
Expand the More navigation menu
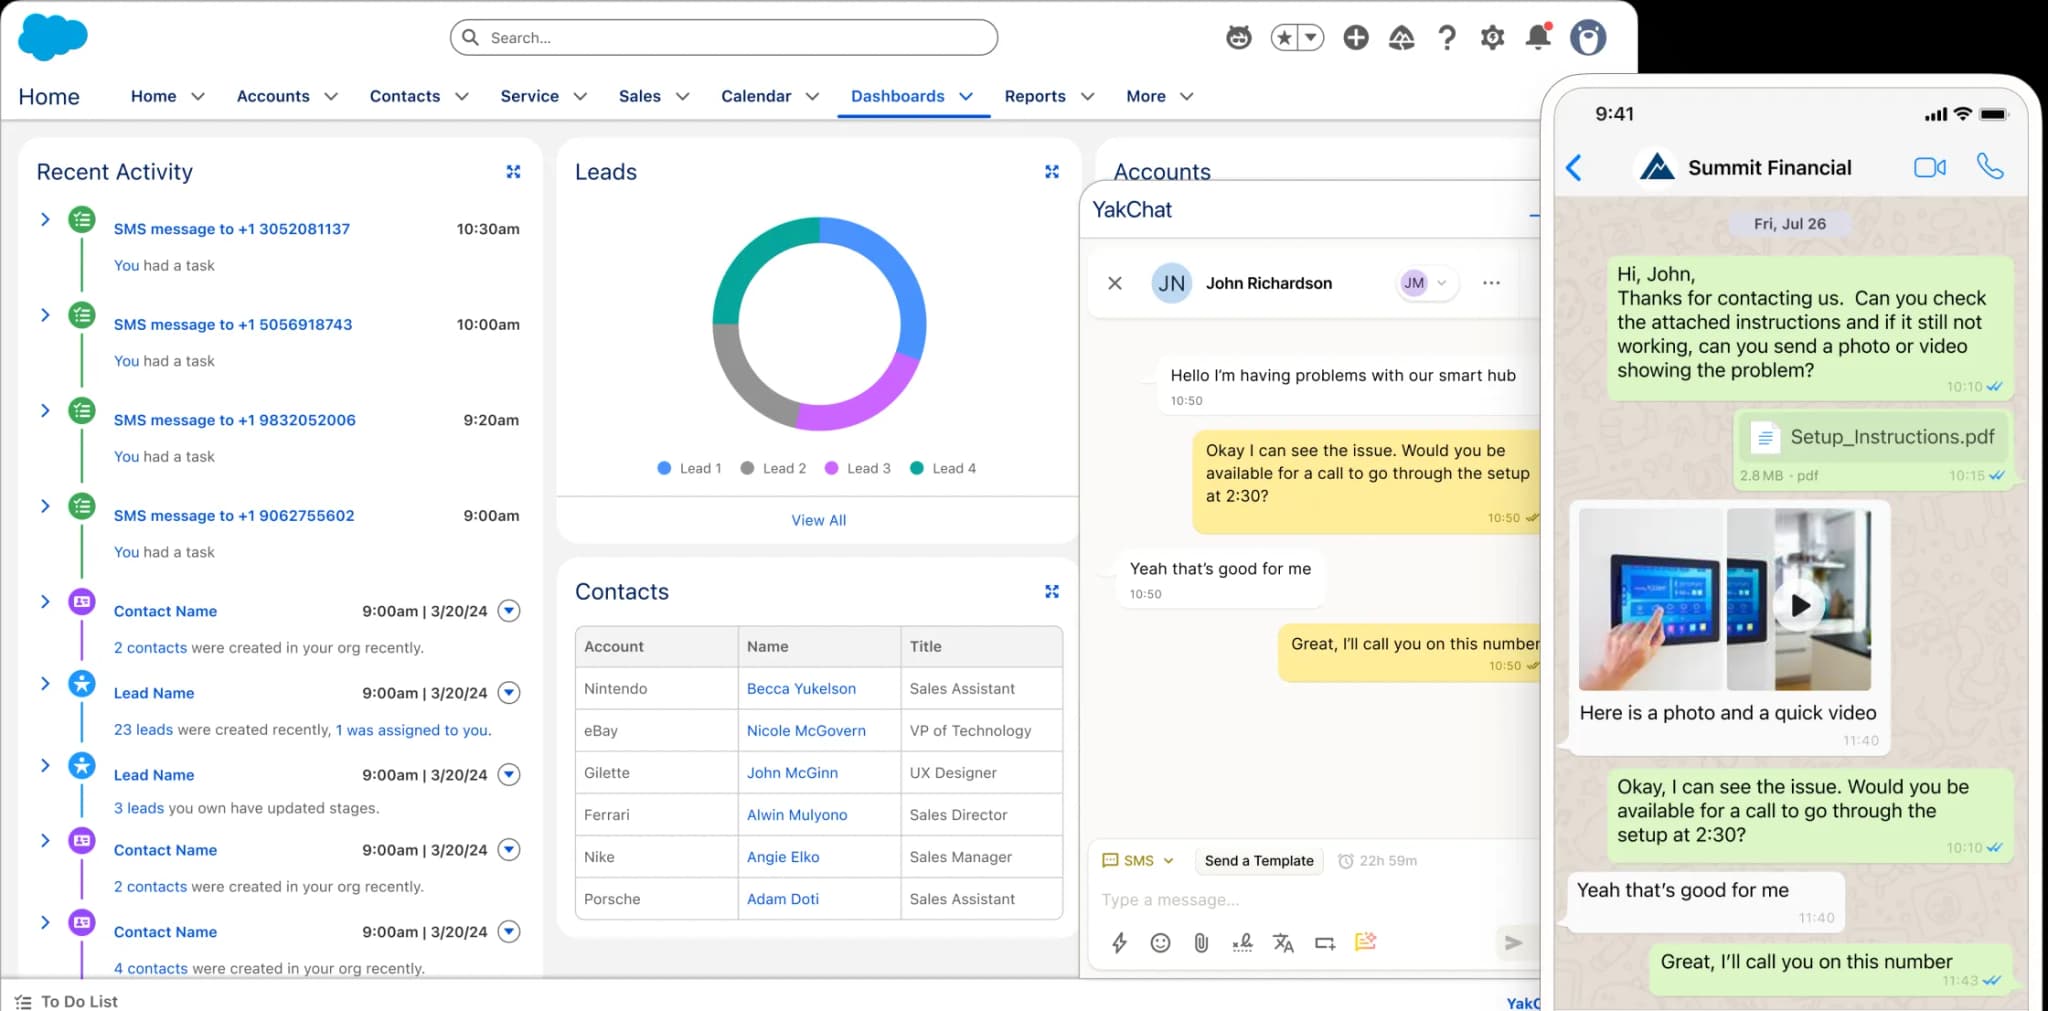coord(1159,96)
